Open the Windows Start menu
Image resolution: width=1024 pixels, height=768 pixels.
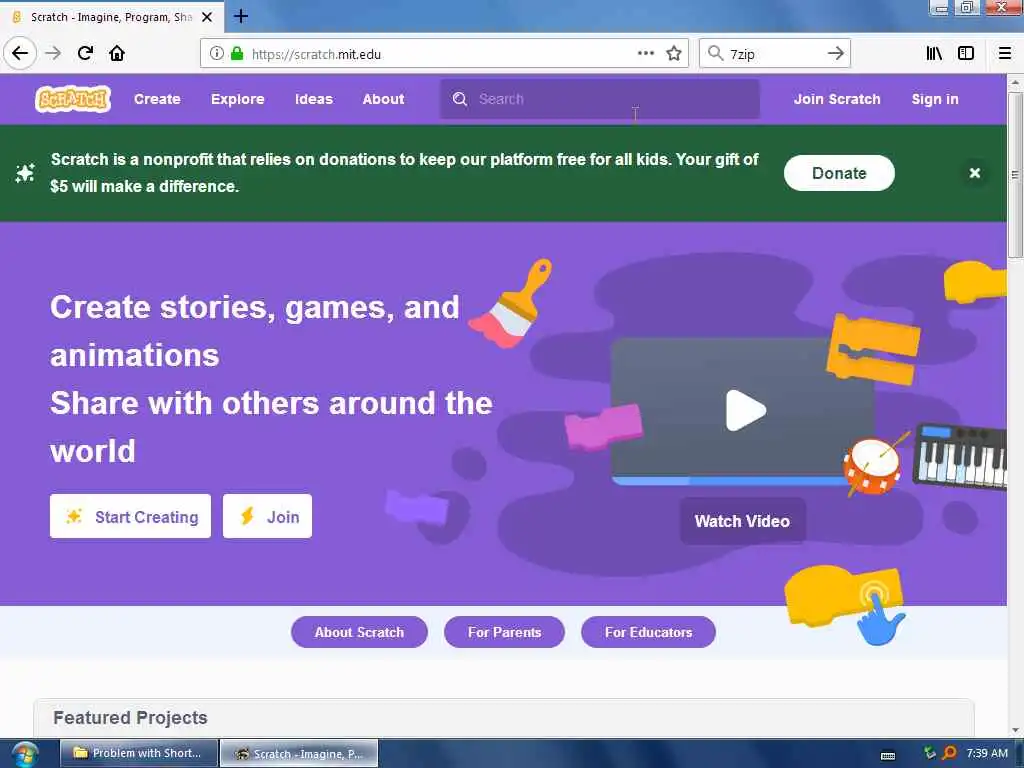tap(25, 754)
